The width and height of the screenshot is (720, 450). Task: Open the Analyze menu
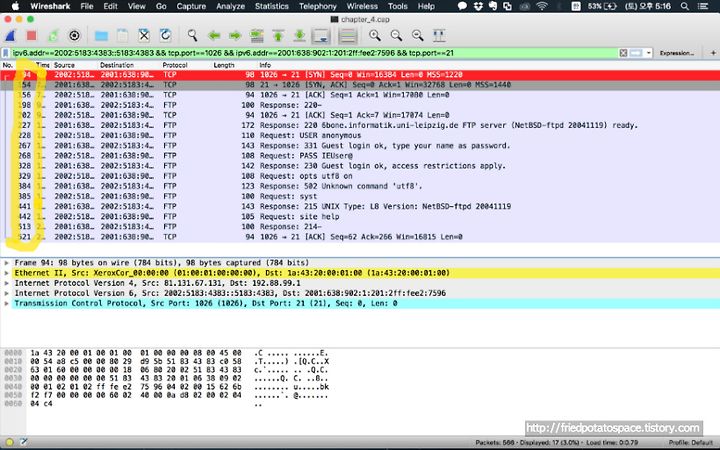click(231, 6)
